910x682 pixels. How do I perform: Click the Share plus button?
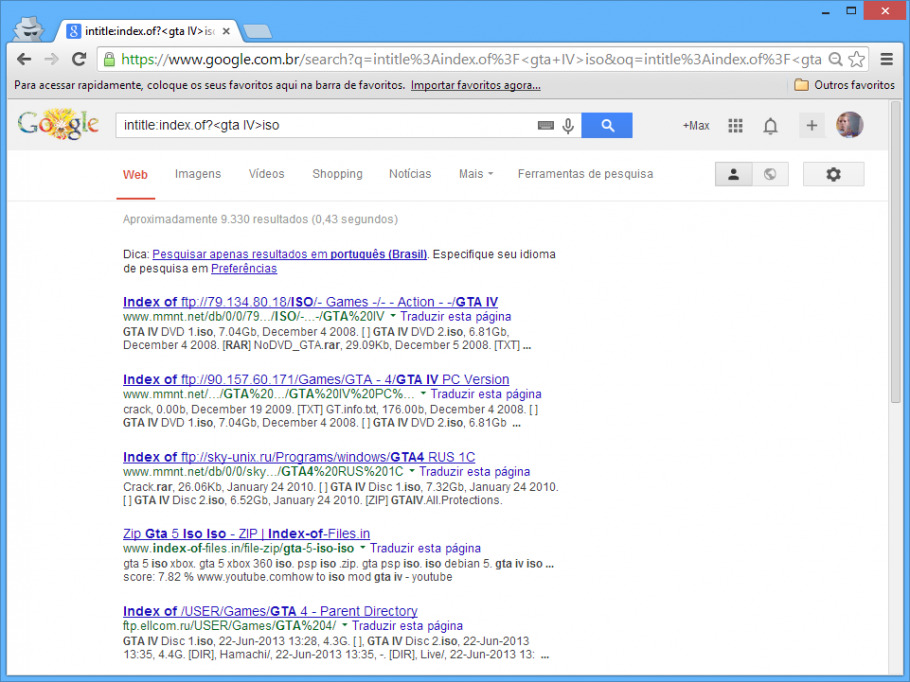tap(811, 125)
